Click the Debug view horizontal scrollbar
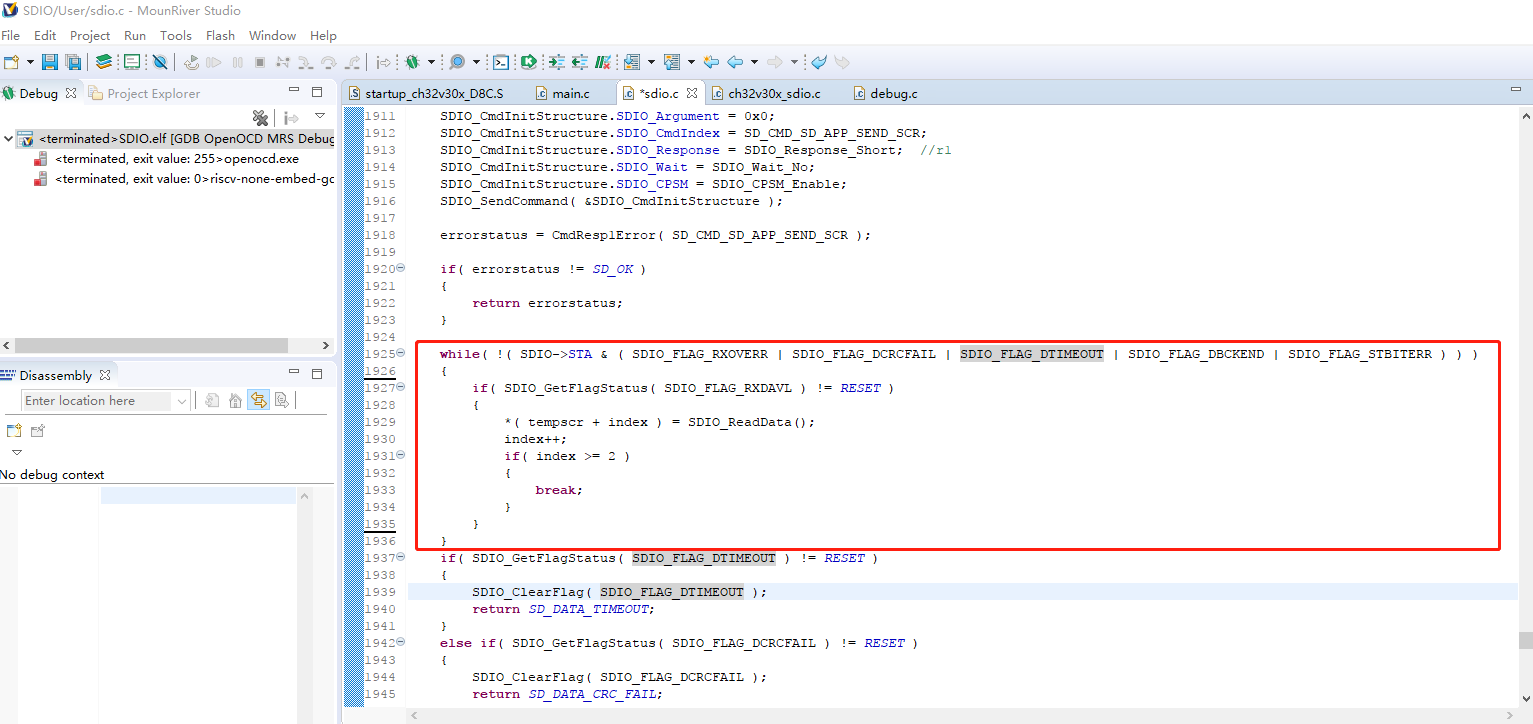 (x=152, y=345)
